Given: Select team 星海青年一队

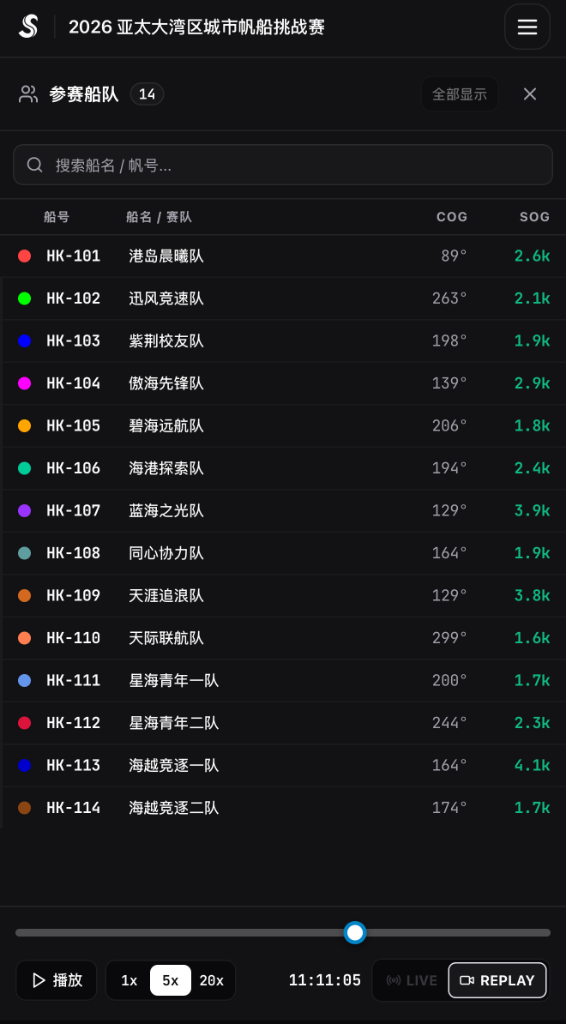Looking at the screenshot, I should click(174, 680).
